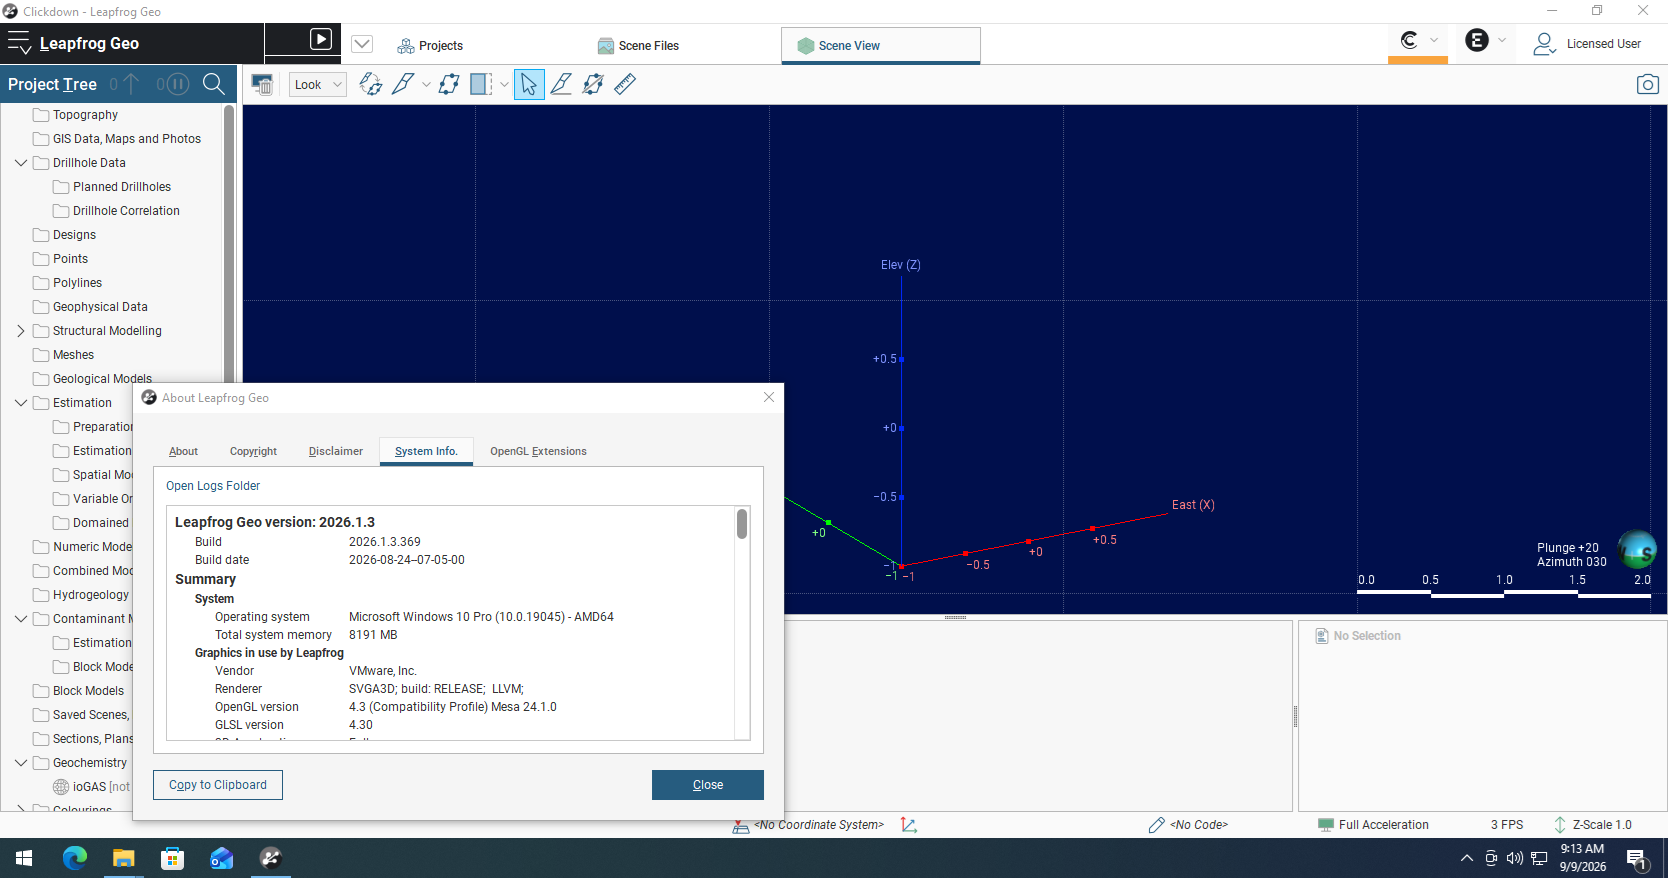Open the About tab in the dialog
Image resolution: width=1668 pixels, height=878 pixels.
point(184,451)
